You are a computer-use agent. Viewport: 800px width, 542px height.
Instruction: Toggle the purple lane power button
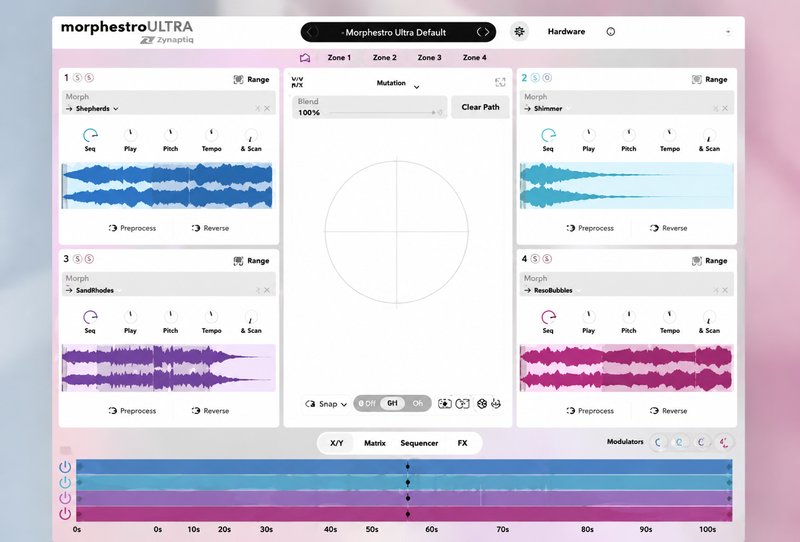(65, 498)
